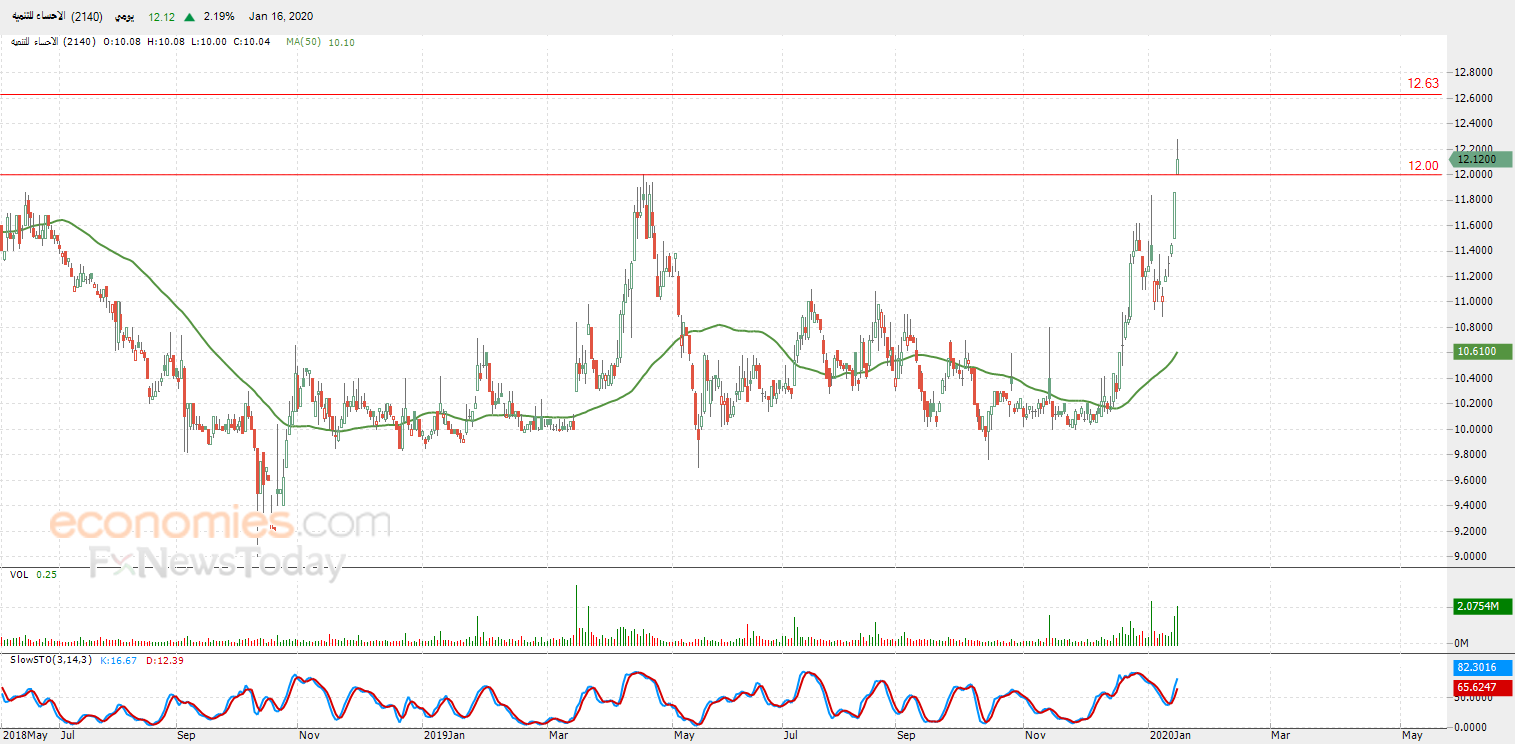Click the FxNewsToday watermark logo
This screenshot has width=1515, height=744.
(x=217, y=564)
